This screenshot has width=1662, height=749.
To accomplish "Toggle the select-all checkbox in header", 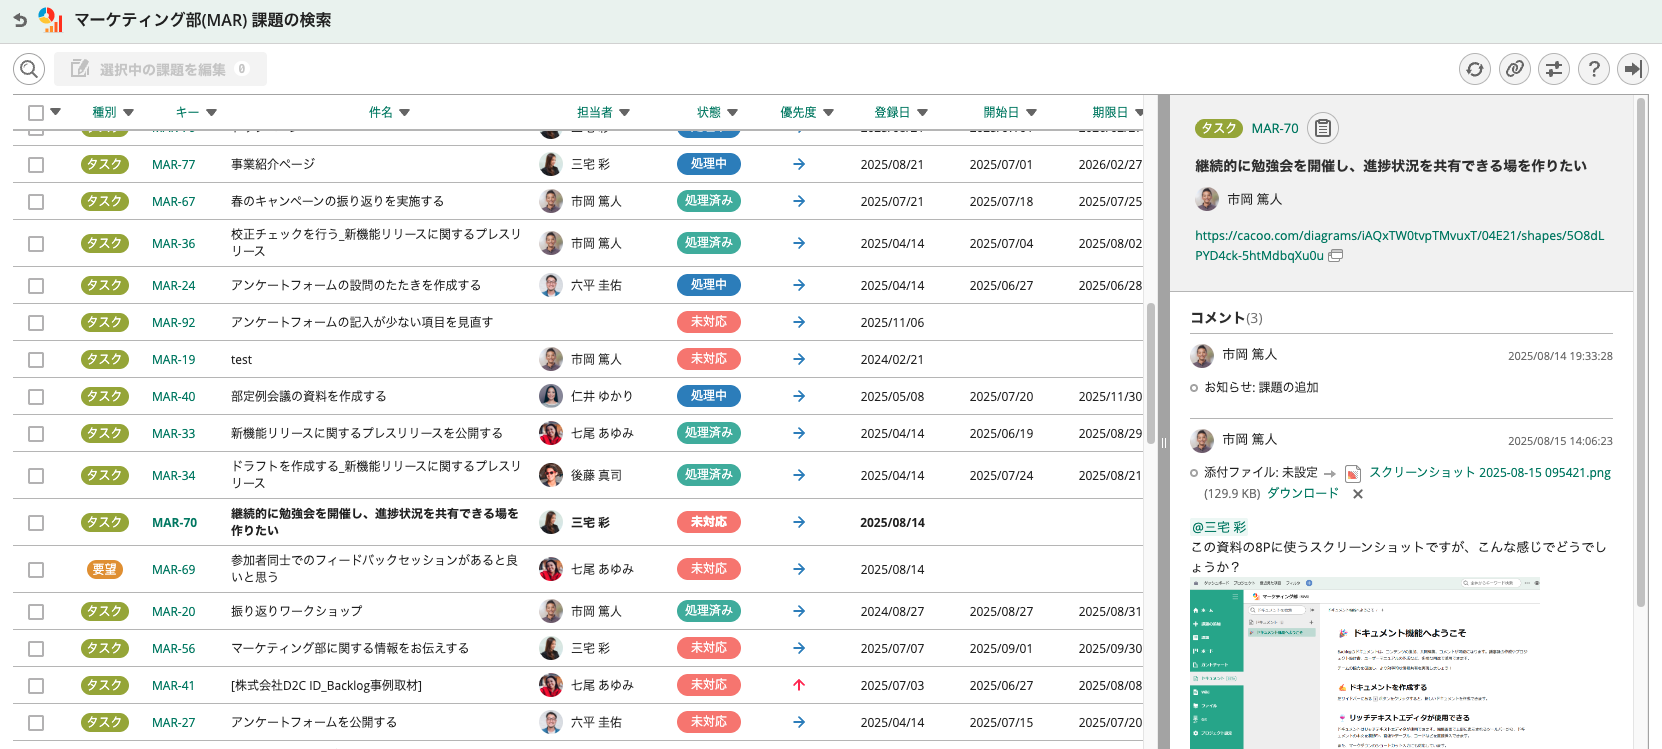I will (36, 113).
